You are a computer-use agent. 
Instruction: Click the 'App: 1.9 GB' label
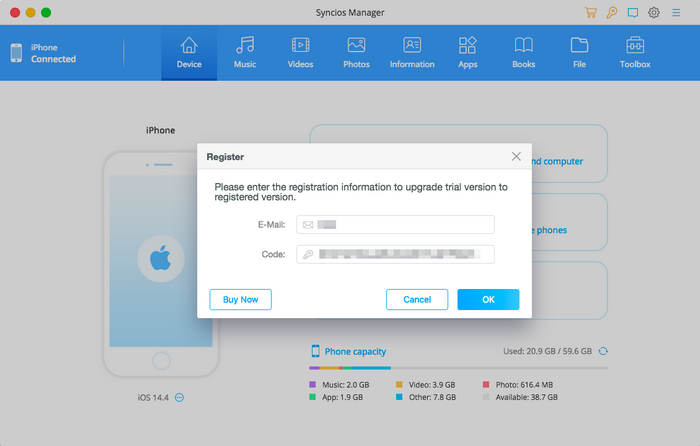tap(342, 397)
